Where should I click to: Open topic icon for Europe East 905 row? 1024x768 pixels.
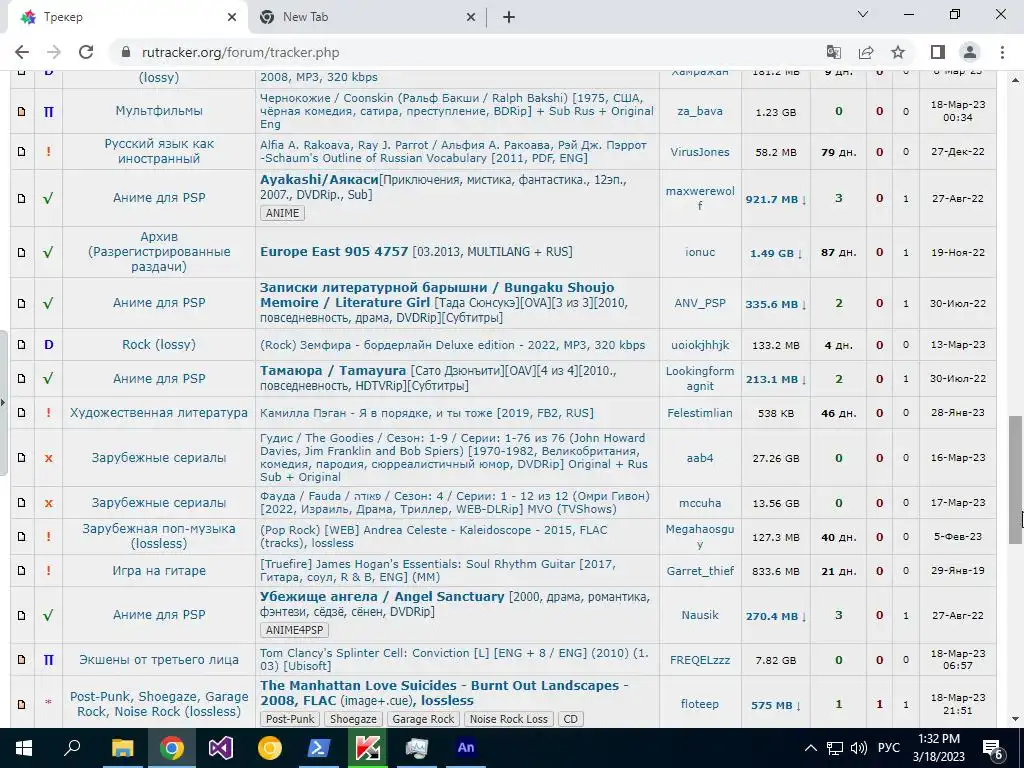click(x=22, y=252)
